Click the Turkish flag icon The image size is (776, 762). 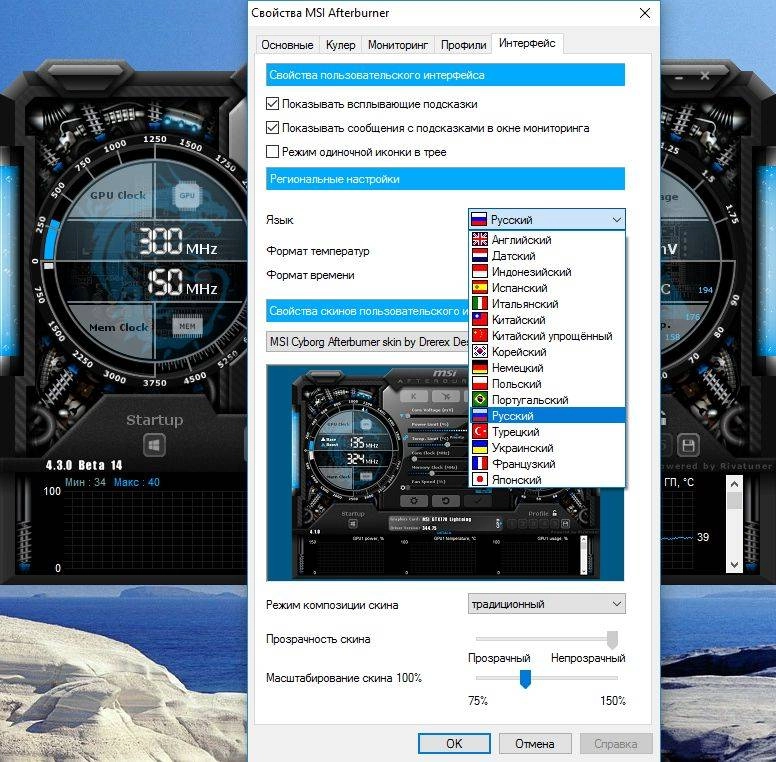[x=480, y=432]
